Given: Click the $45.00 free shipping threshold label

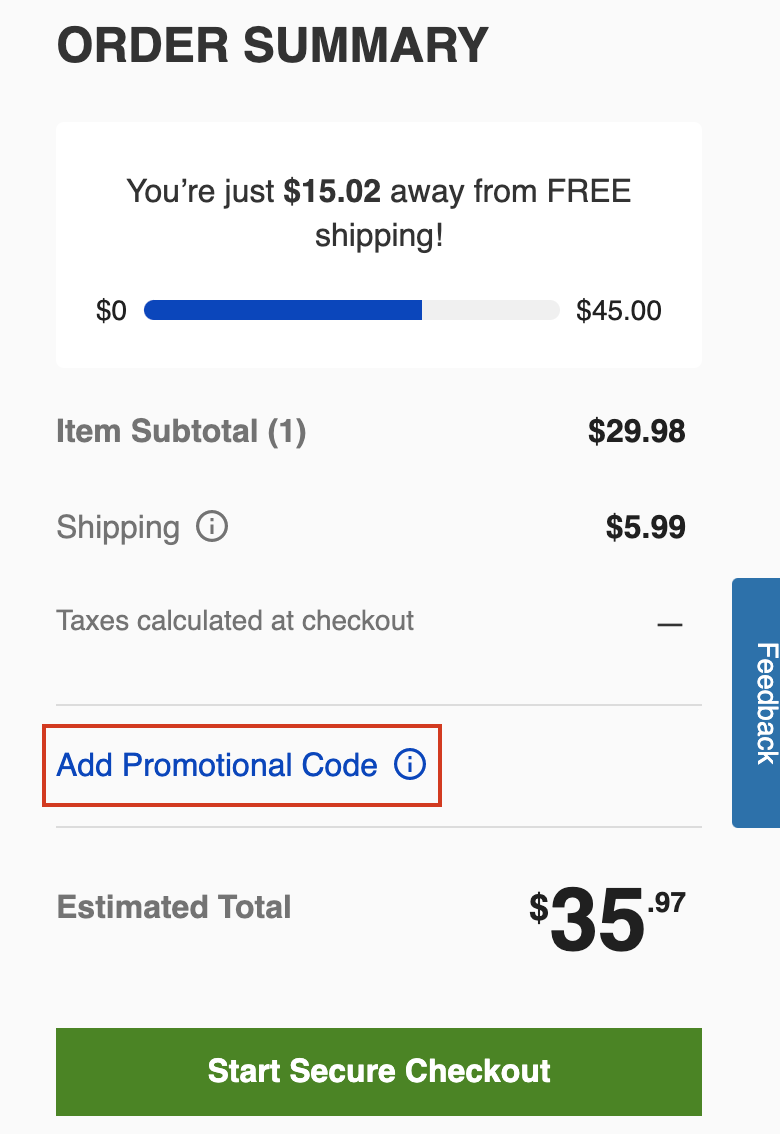Looking at the screenshot, I should pos(619,311).
